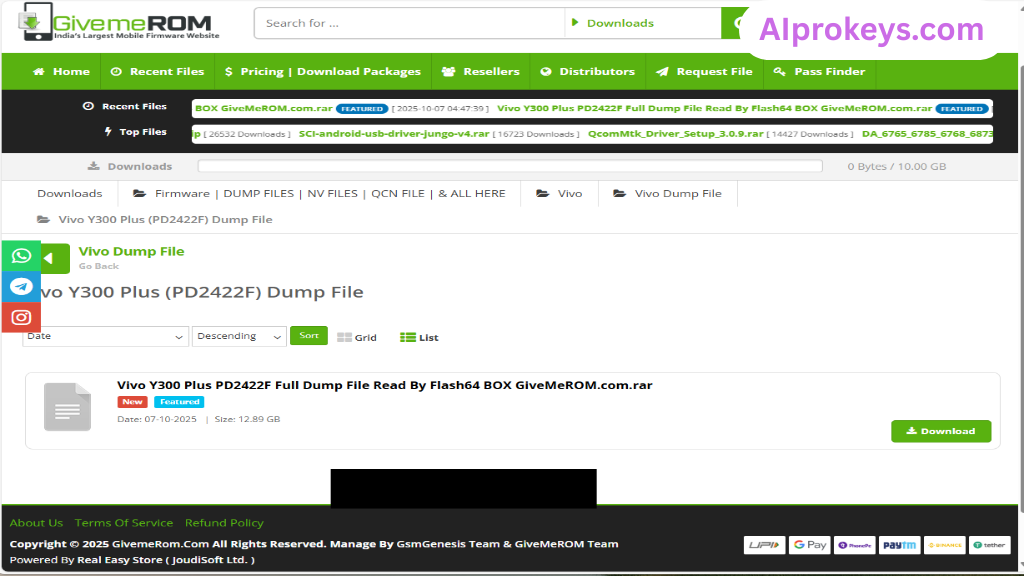The width and height of the screenshot is (1024, 576).
Task: Switch to List view
Action: [x=419, y=337]
